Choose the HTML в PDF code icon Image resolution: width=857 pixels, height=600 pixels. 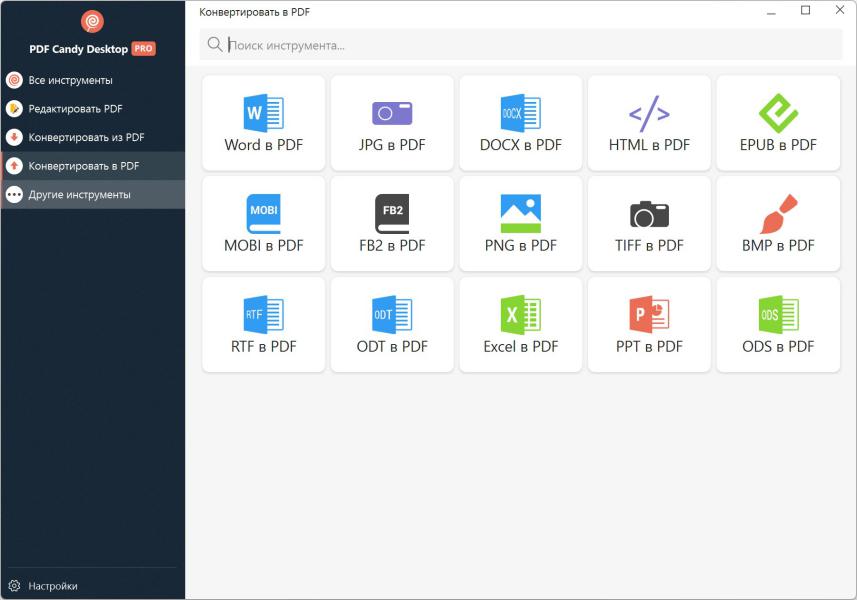click(649, 113)
